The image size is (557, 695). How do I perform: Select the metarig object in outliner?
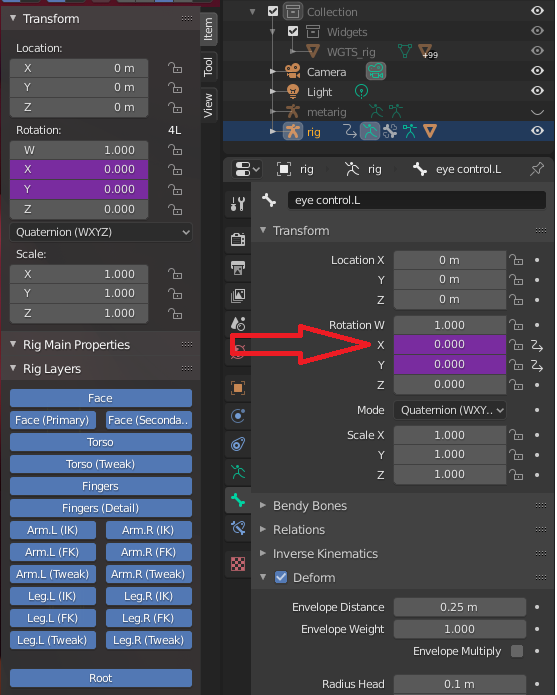pyautogui.click(x=327, y=112)
